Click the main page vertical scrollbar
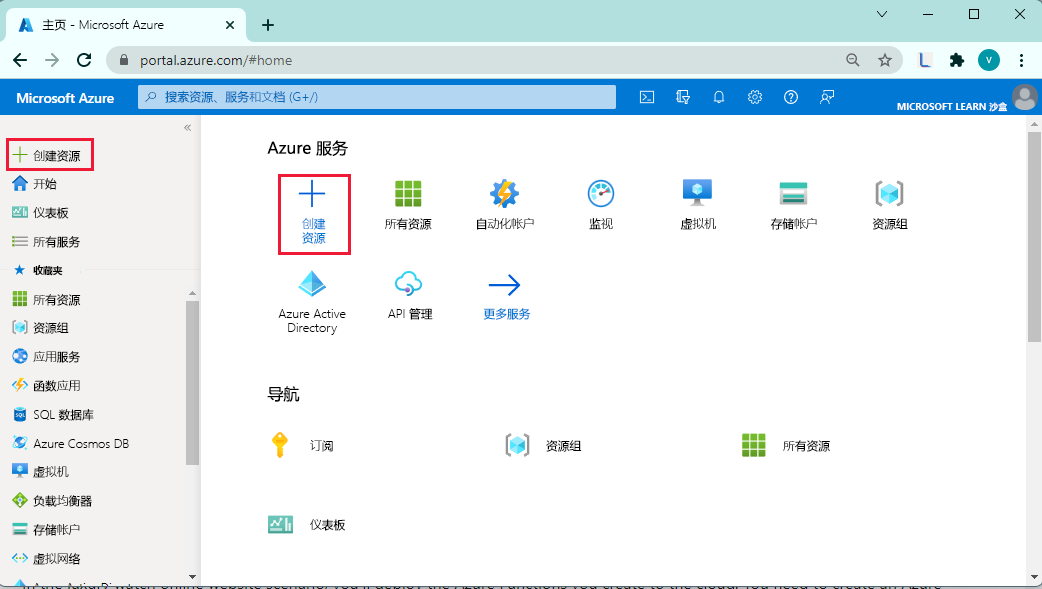This screenshot has height=589, width=1042. [x=1034, y=237]
